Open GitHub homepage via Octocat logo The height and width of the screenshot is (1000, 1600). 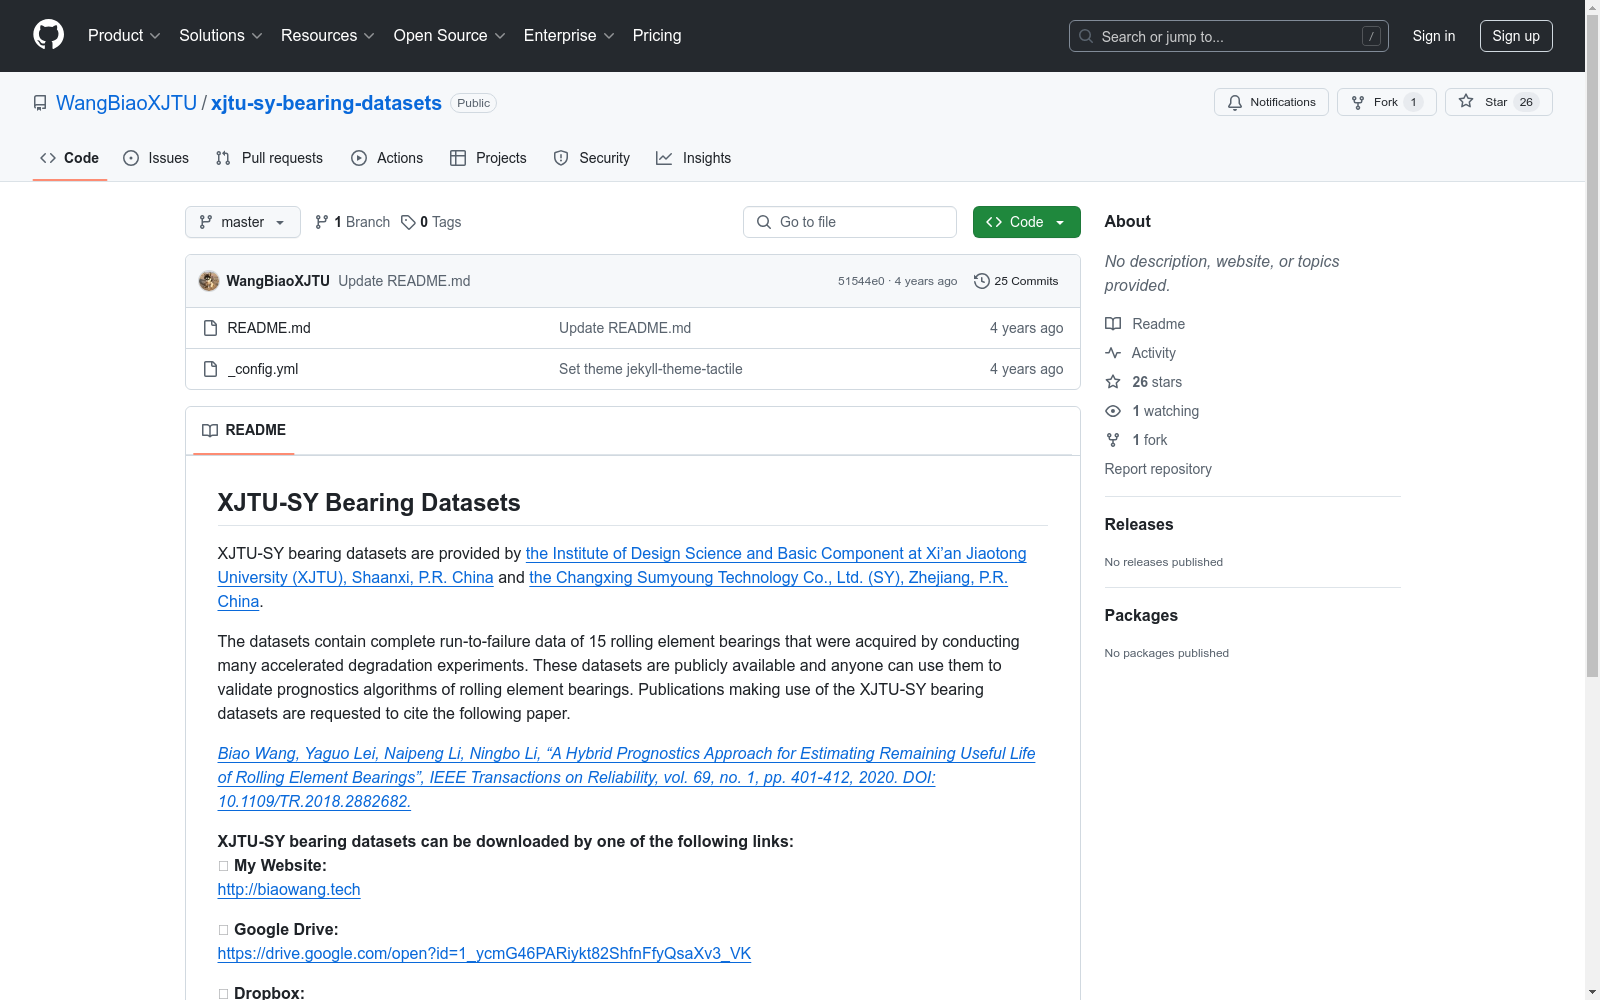point(48,35)
